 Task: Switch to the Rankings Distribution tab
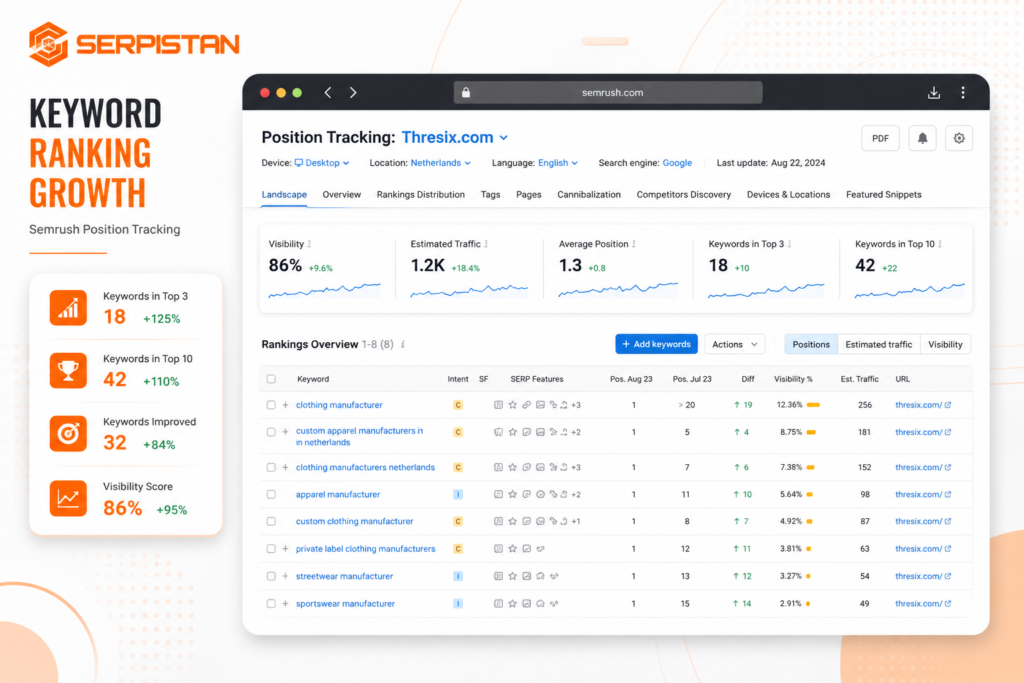[421, 195]
